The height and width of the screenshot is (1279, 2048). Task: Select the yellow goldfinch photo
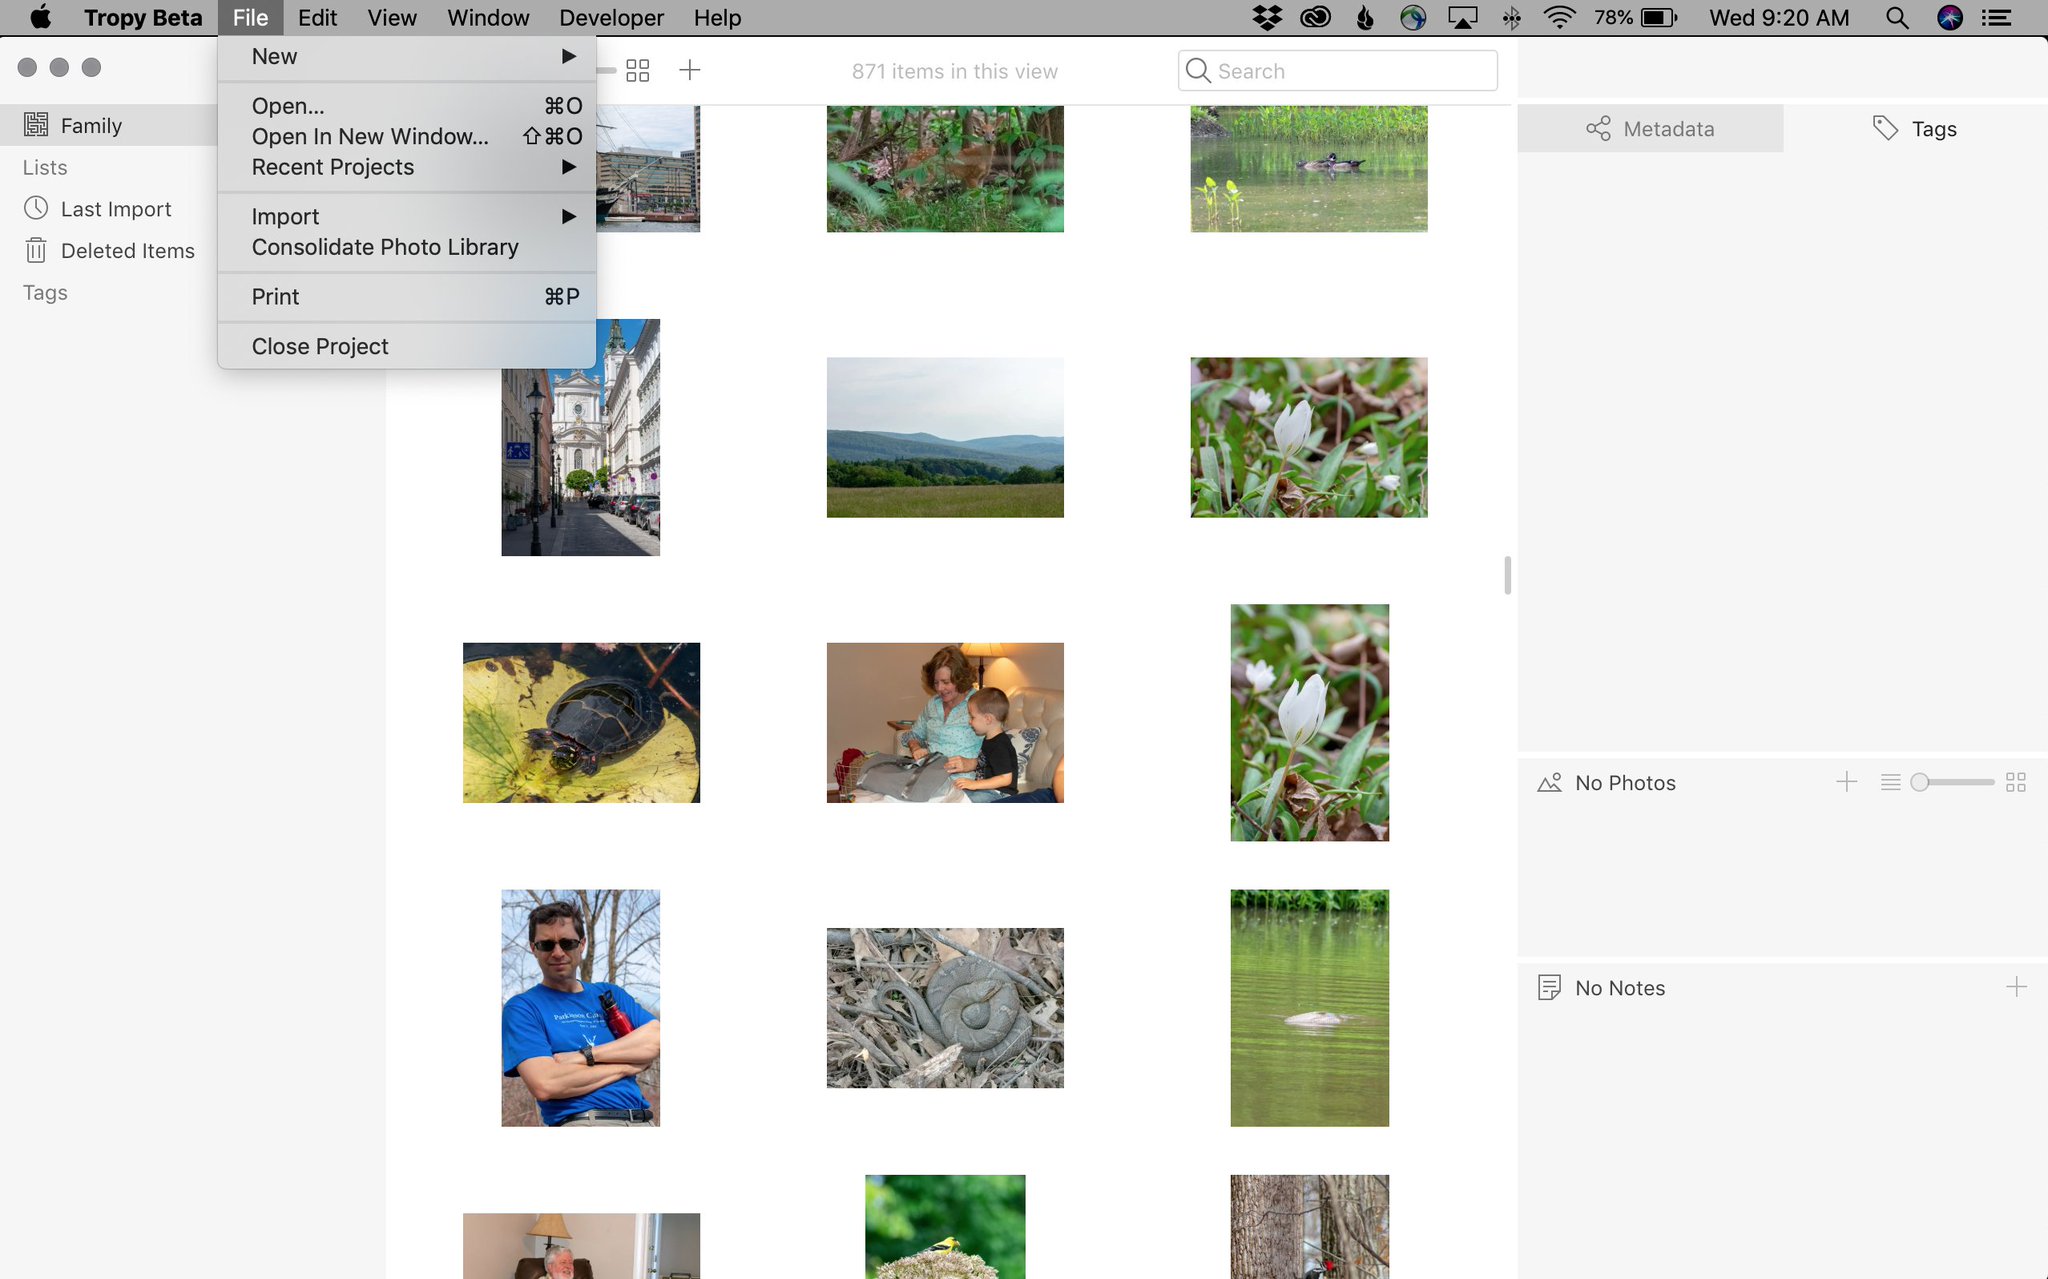tap(945, 1227)
